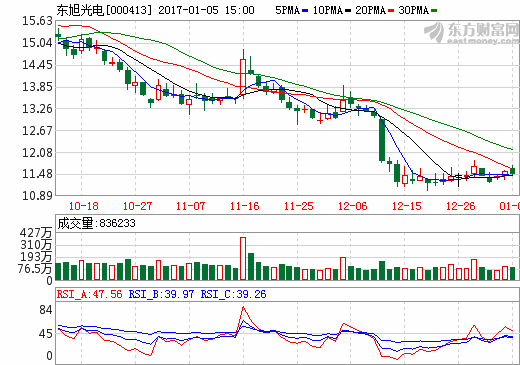Click the RSI_B:39.97 indicator value
Image resolution: width=520 pixels, height=365 pixels.
click(x=161, y=294)
